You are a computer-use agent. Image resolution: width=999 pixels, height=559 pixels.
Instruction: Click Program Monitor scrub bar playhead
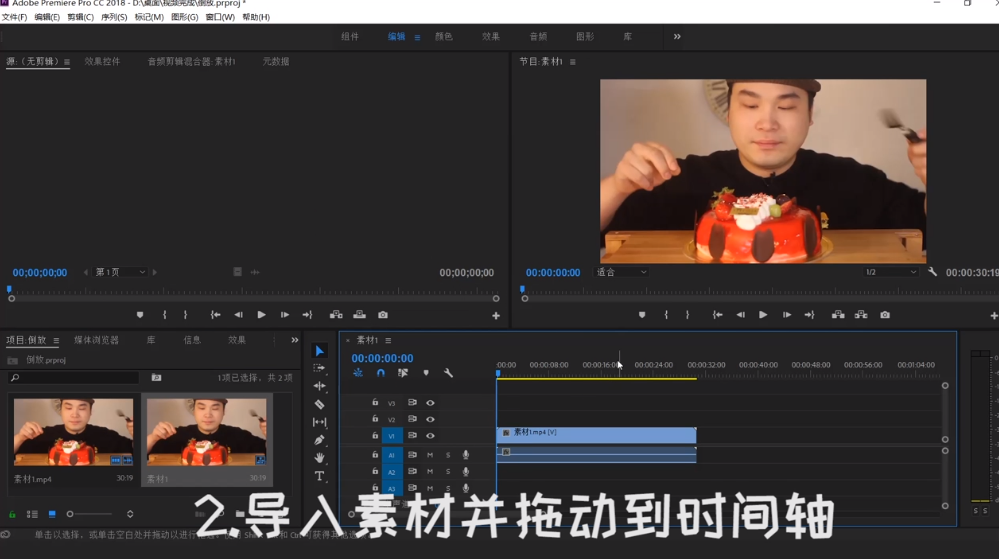[522, 289]
